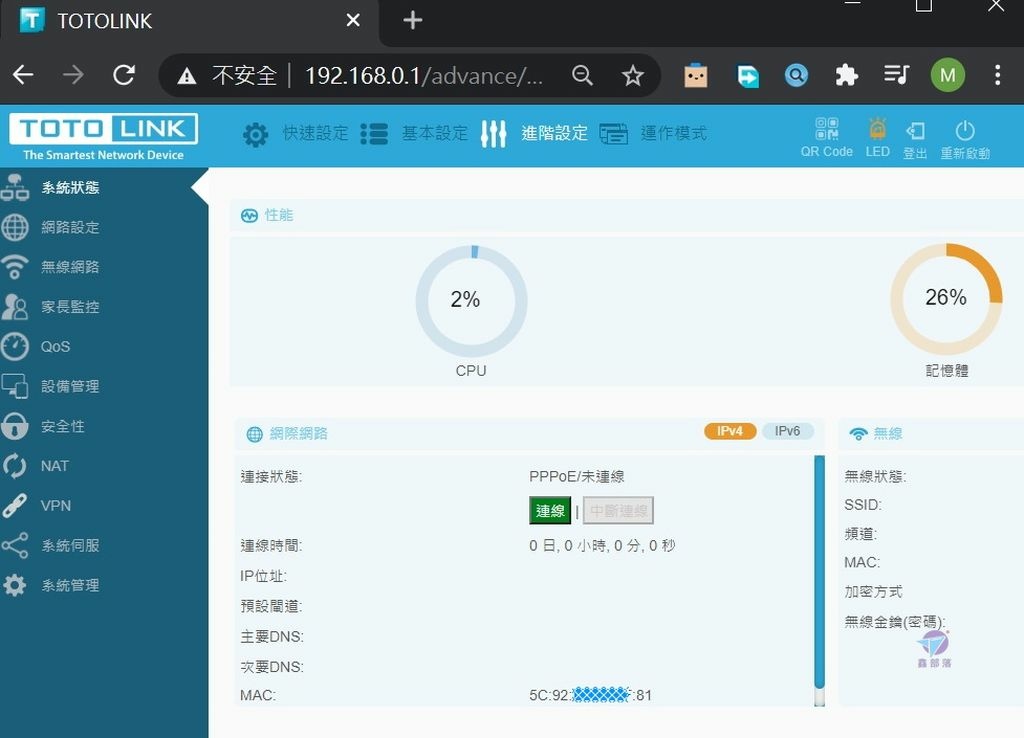Click 設備管理 devices icon
This screenshot has width=1024, height=738.
pos(14,386)
